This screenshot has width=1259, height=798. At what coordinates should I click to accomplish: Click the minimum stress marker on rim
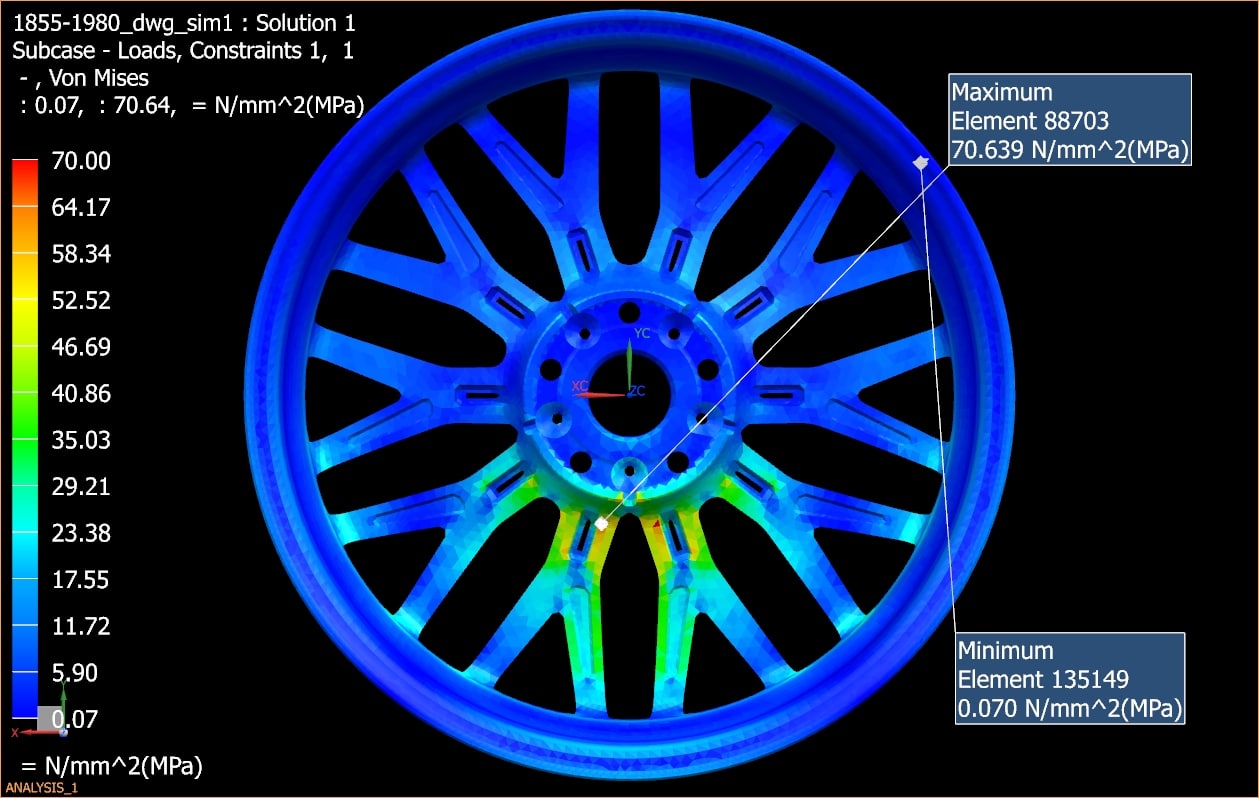click(x=921, y=162)
